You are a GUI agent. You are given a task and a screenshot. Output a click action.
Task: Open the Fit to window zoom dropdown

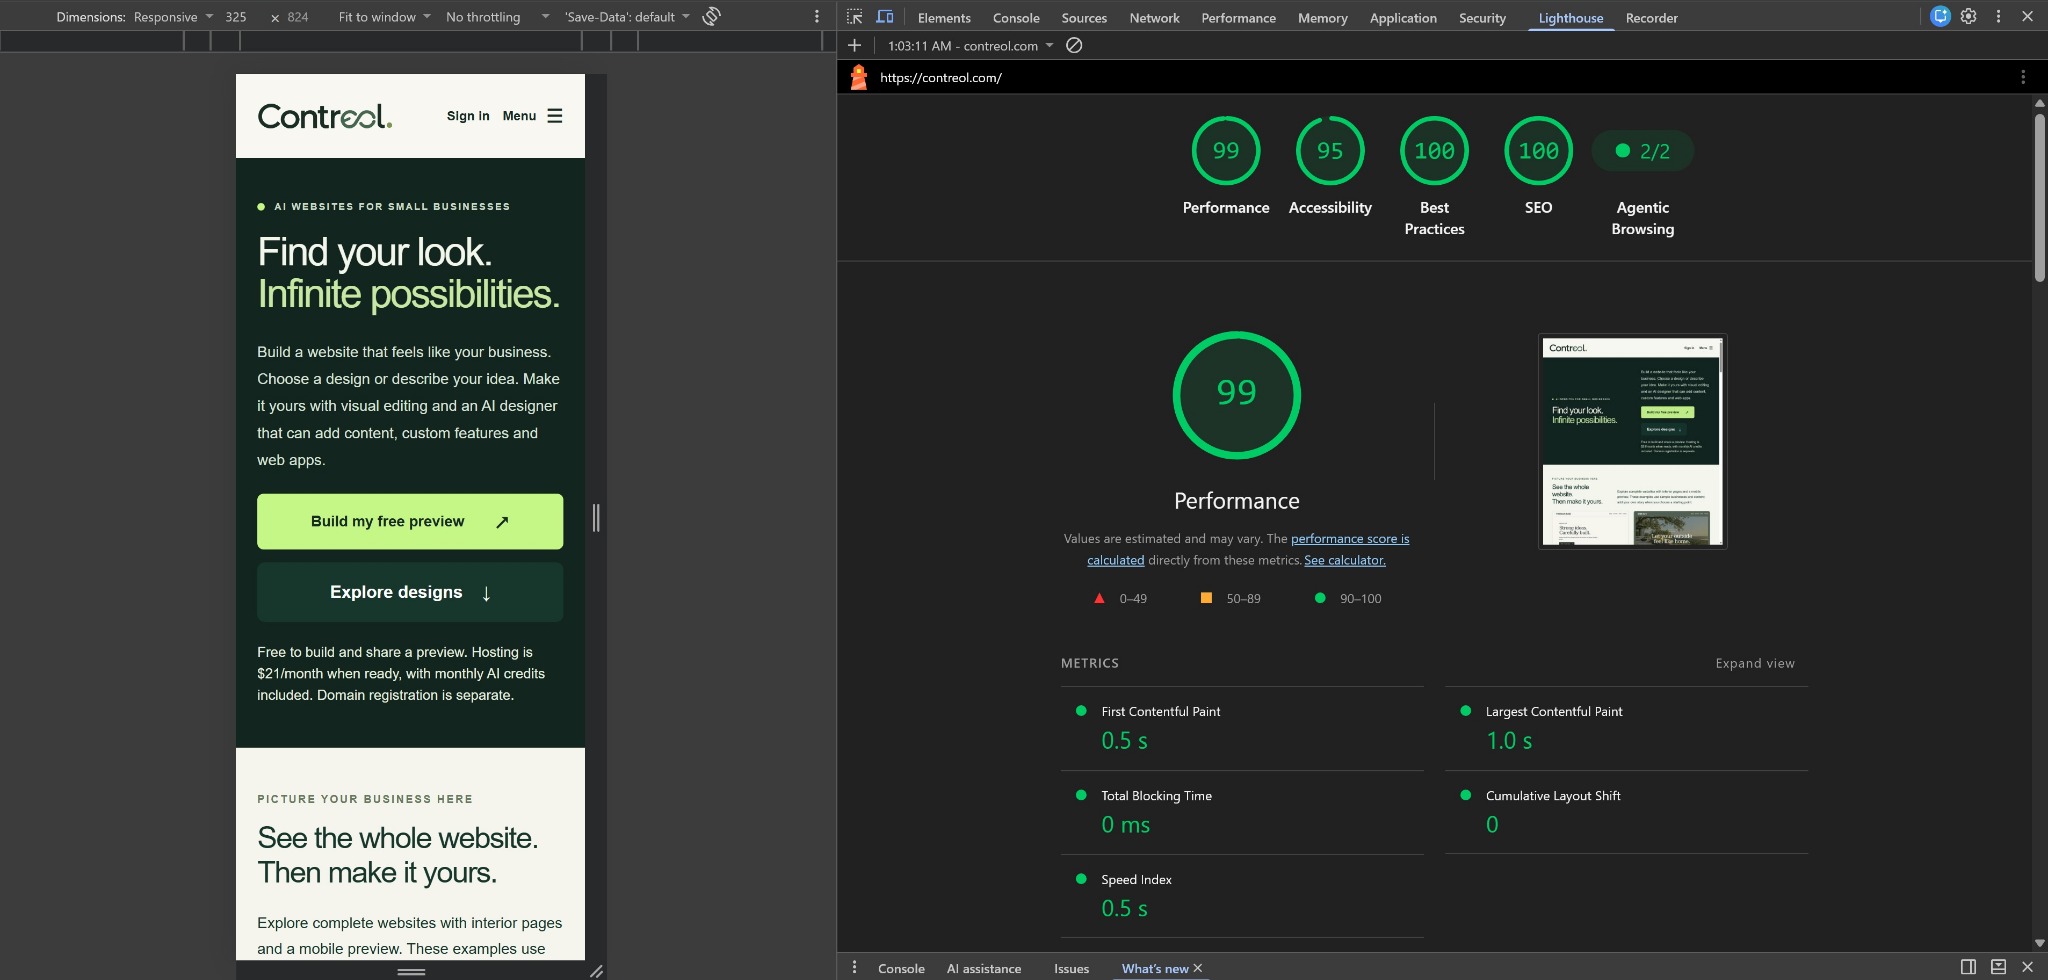click(x=384, y=17)
